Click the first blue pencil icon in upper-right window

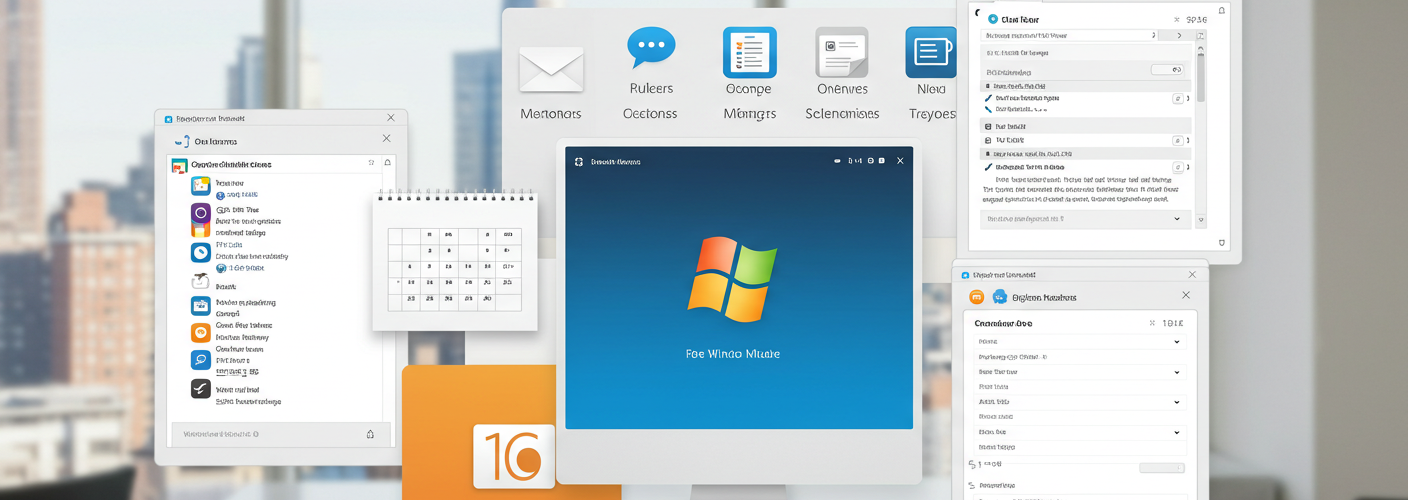989,98
